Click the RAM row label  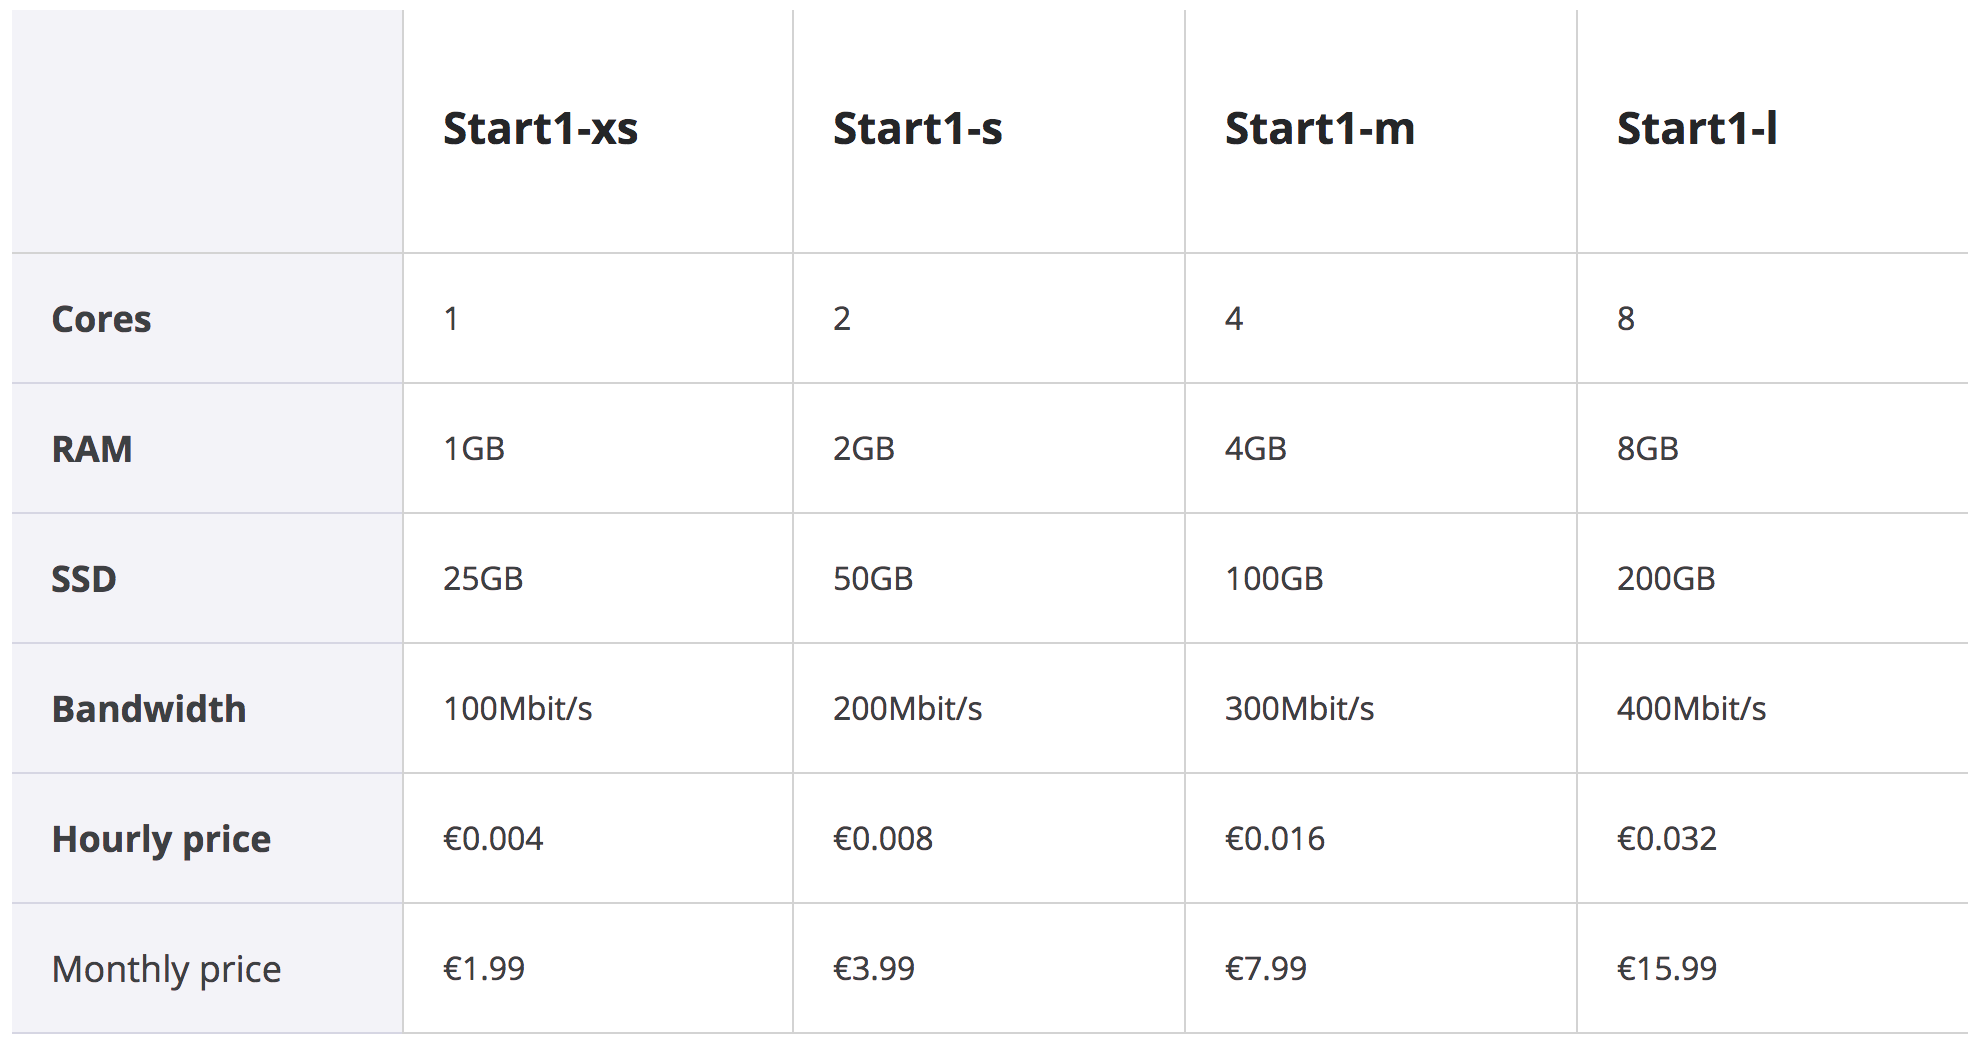click(92, 449)
